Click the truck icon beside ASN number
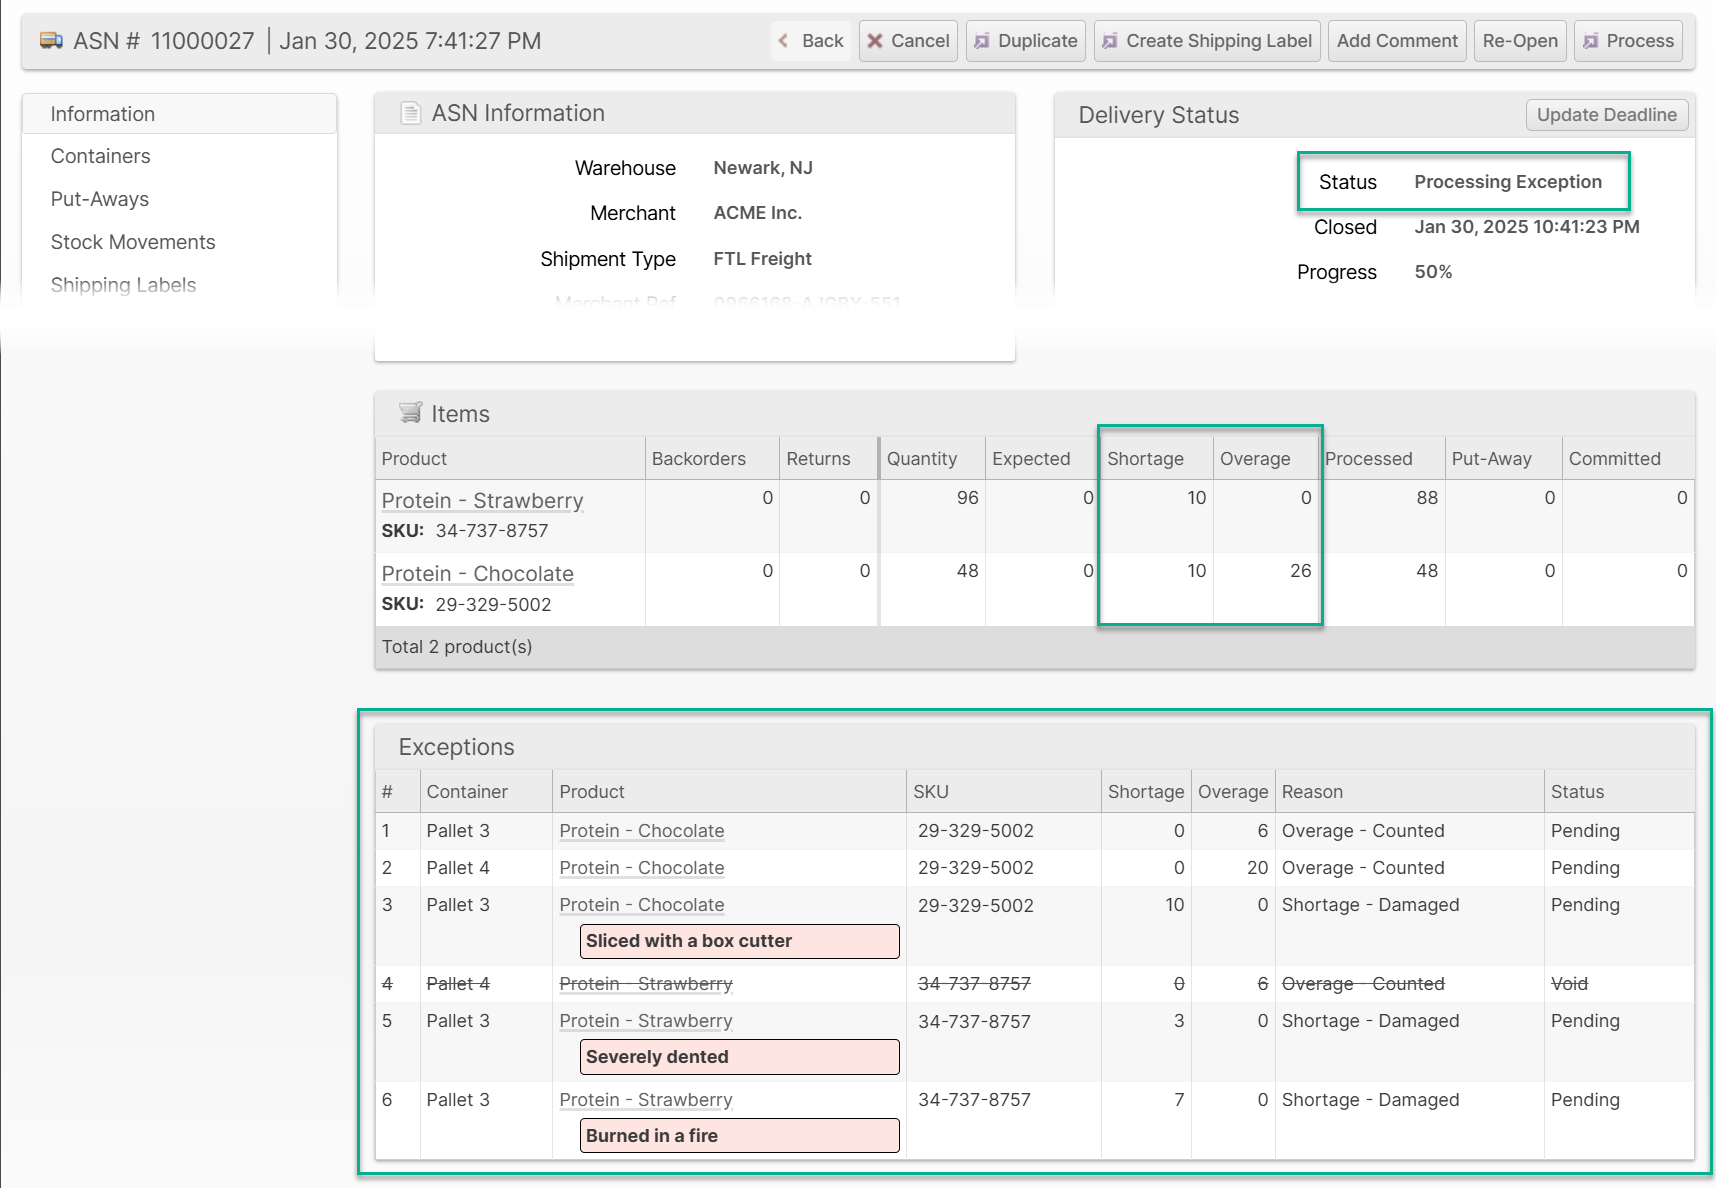Screen dimensions: 1716x1188 [51, 41]
